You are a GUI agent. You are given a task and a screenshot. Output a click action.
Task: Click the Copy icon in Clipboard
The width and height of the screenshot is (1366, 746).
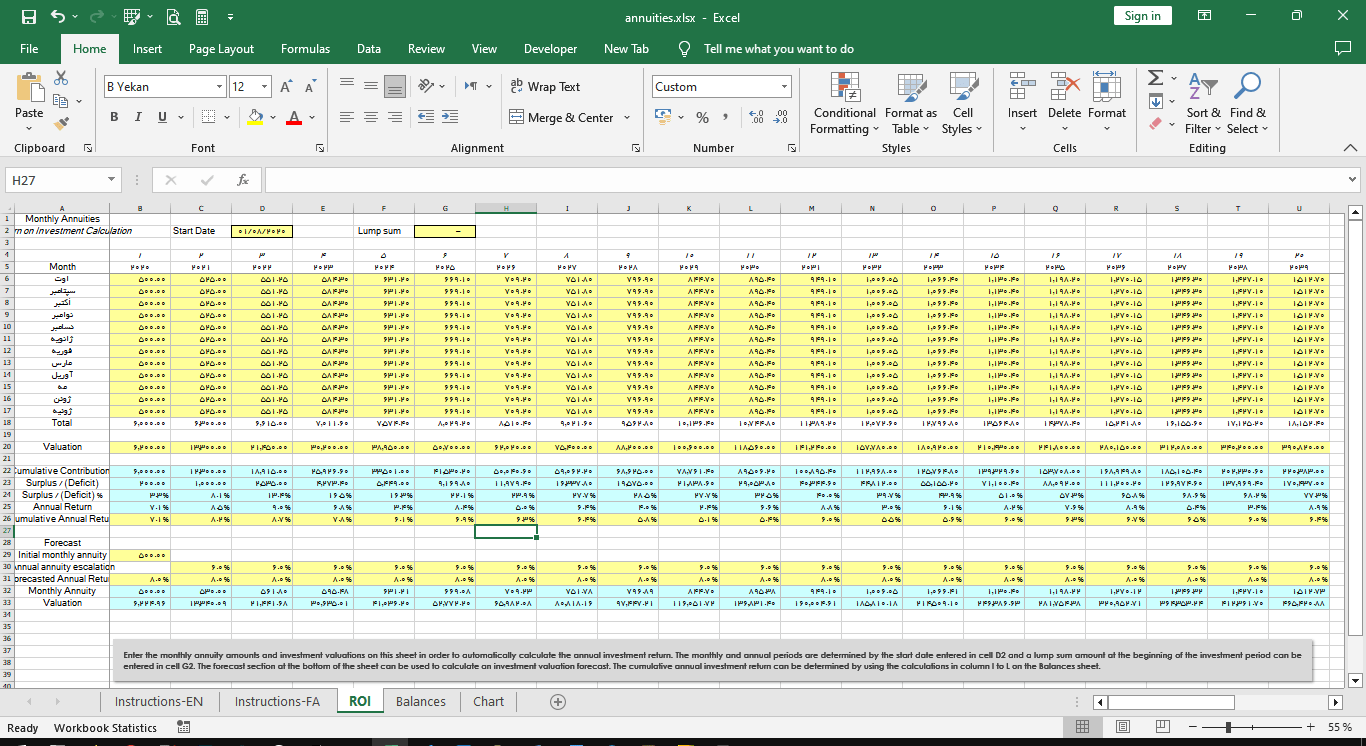60,101
